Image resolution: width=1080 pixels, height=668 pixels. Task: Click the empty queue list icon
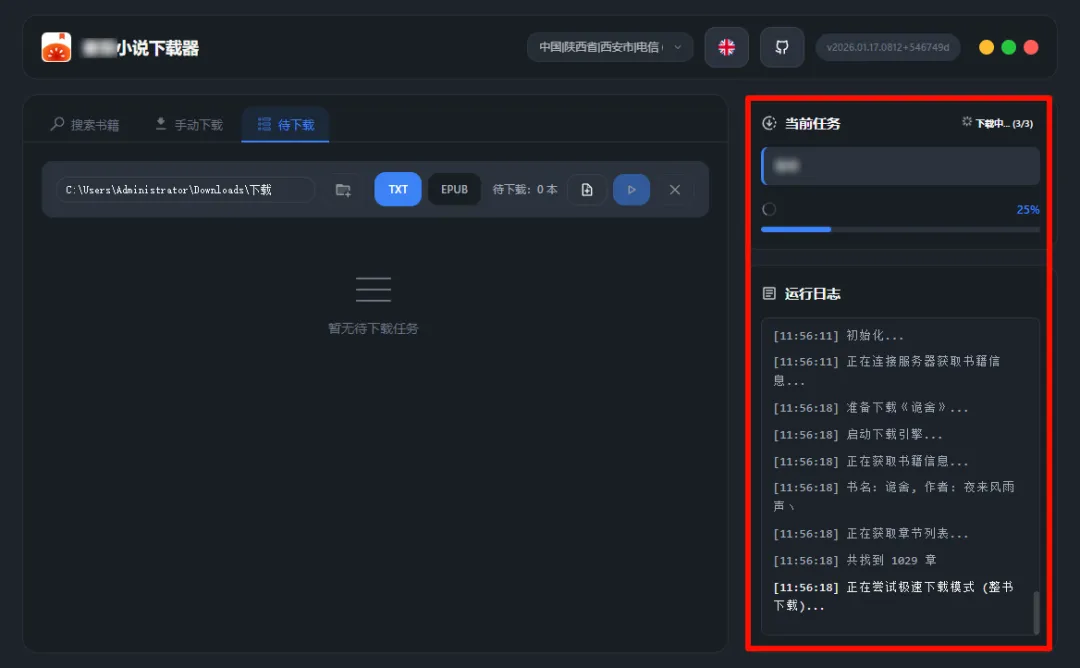coord(373,289)
